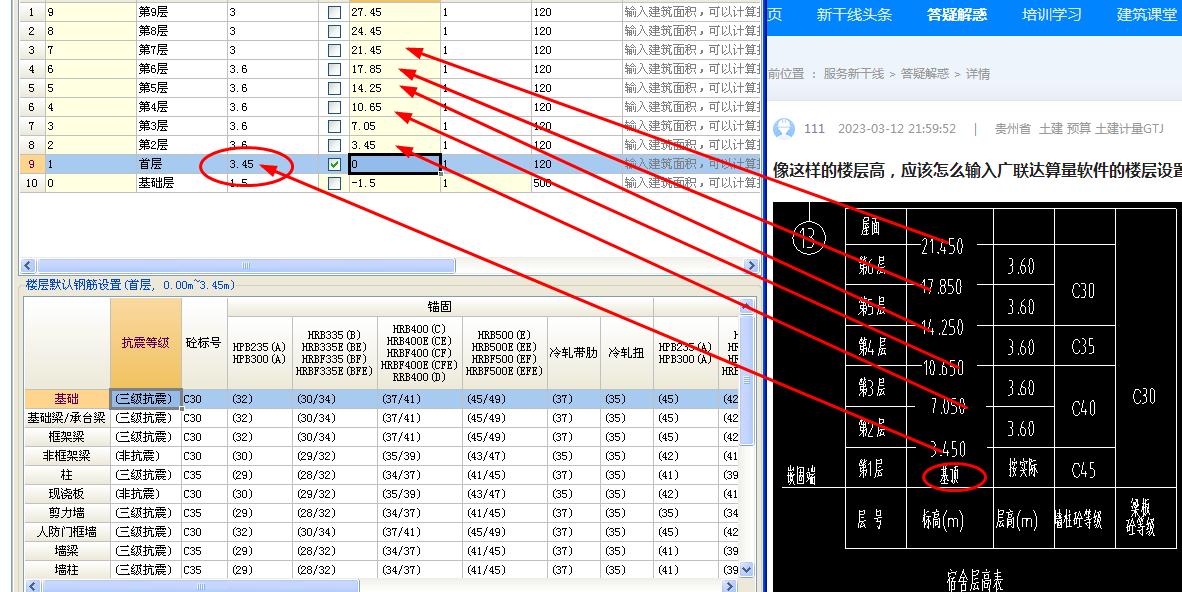Open the 建筑课堂 tab
The height and width of the screenshot is (592, 1182).
[1147, 15]
